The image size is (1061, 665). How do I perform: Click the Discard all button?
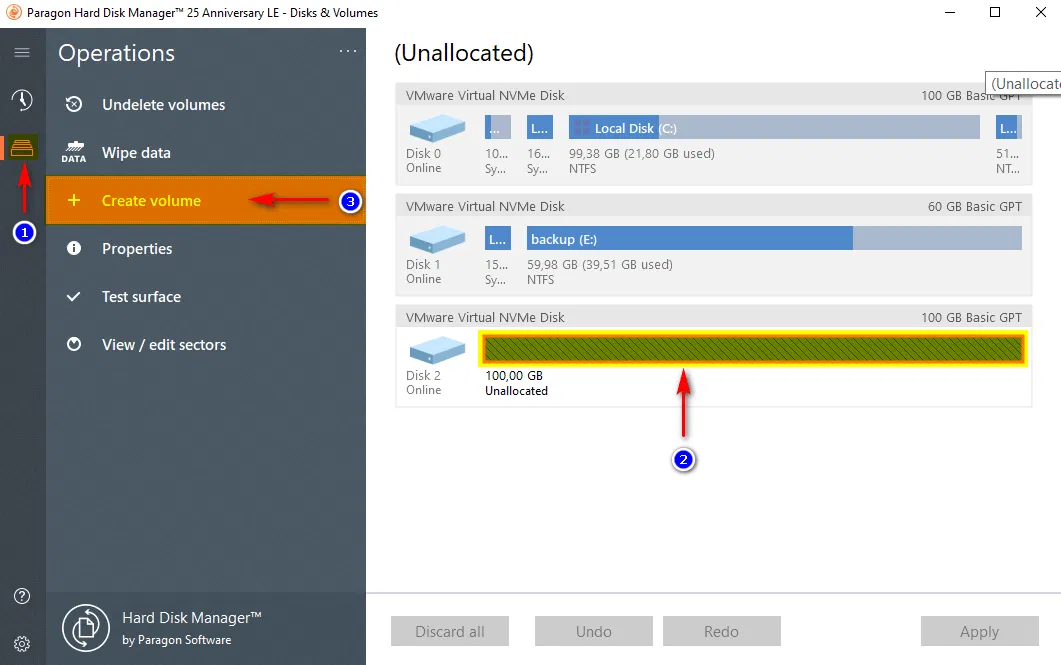[x=450, y=631]
